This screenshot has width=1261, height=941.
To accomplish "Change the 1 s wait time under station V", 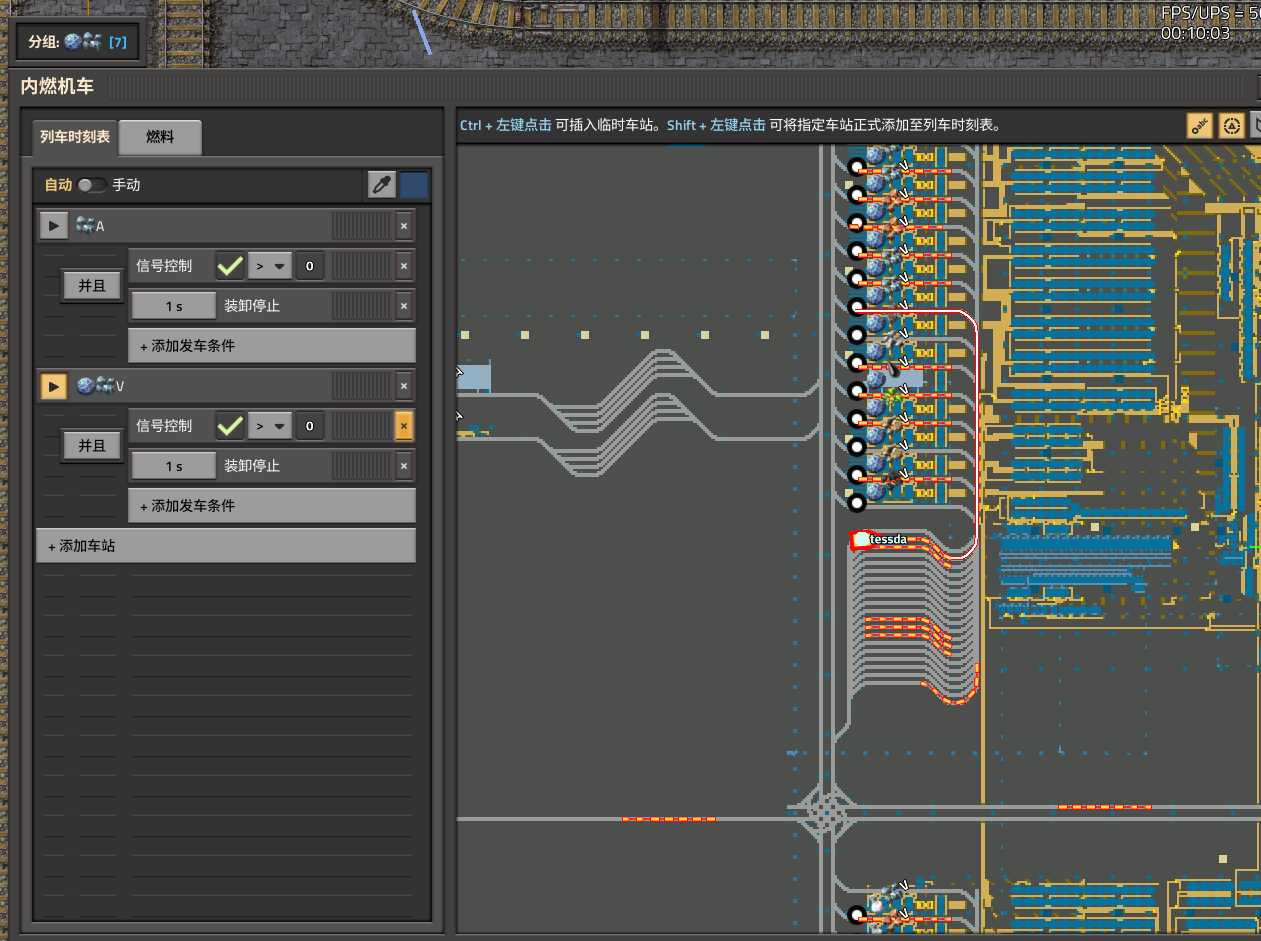I will [174, 466].
